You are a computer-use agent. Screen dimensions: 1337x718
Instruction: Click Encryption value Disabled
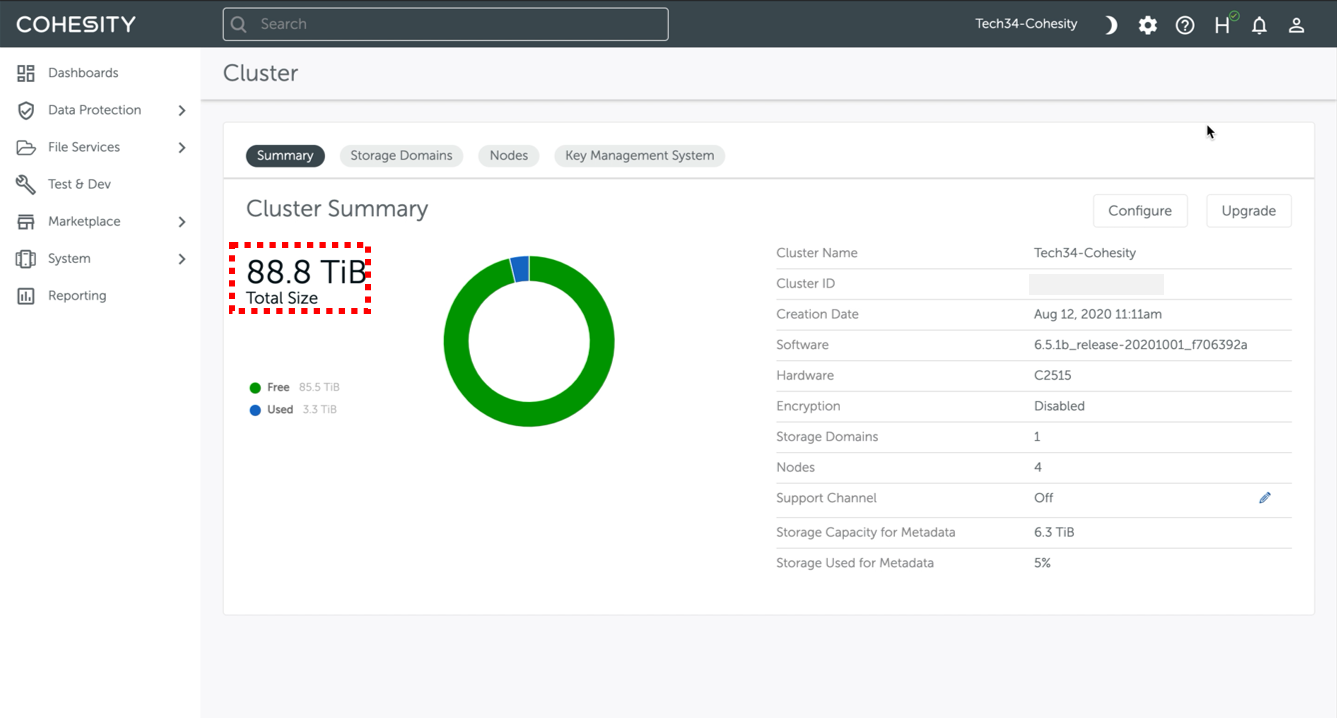click(1059, 406)
